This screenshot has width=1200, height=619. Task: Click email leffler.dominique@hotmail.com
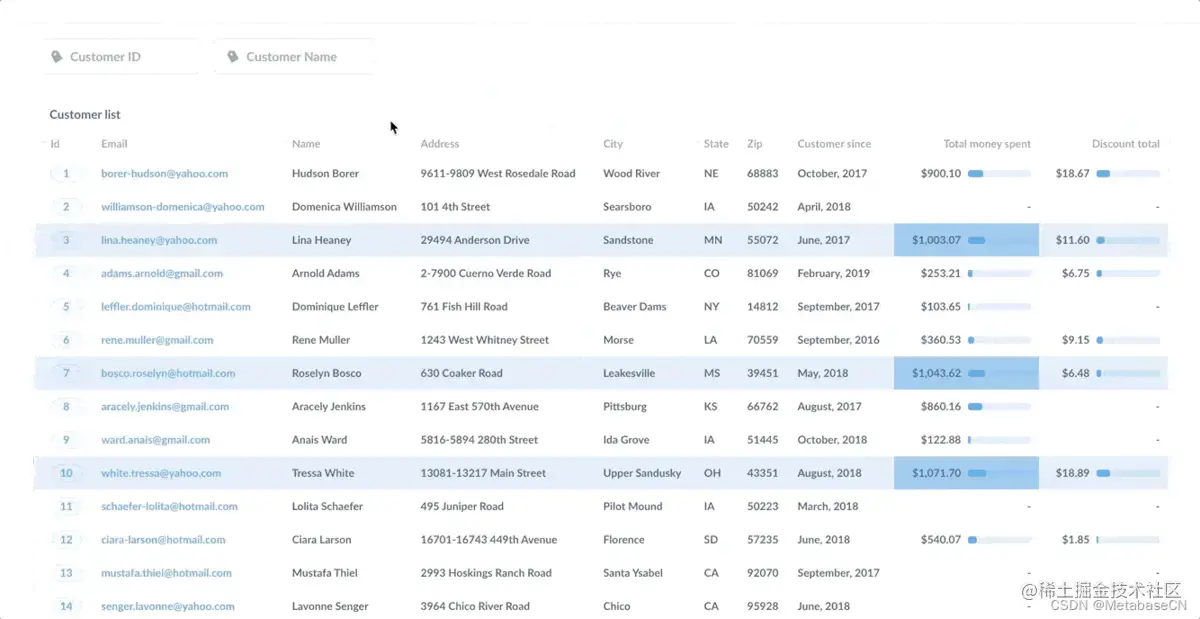pos(176,307)
